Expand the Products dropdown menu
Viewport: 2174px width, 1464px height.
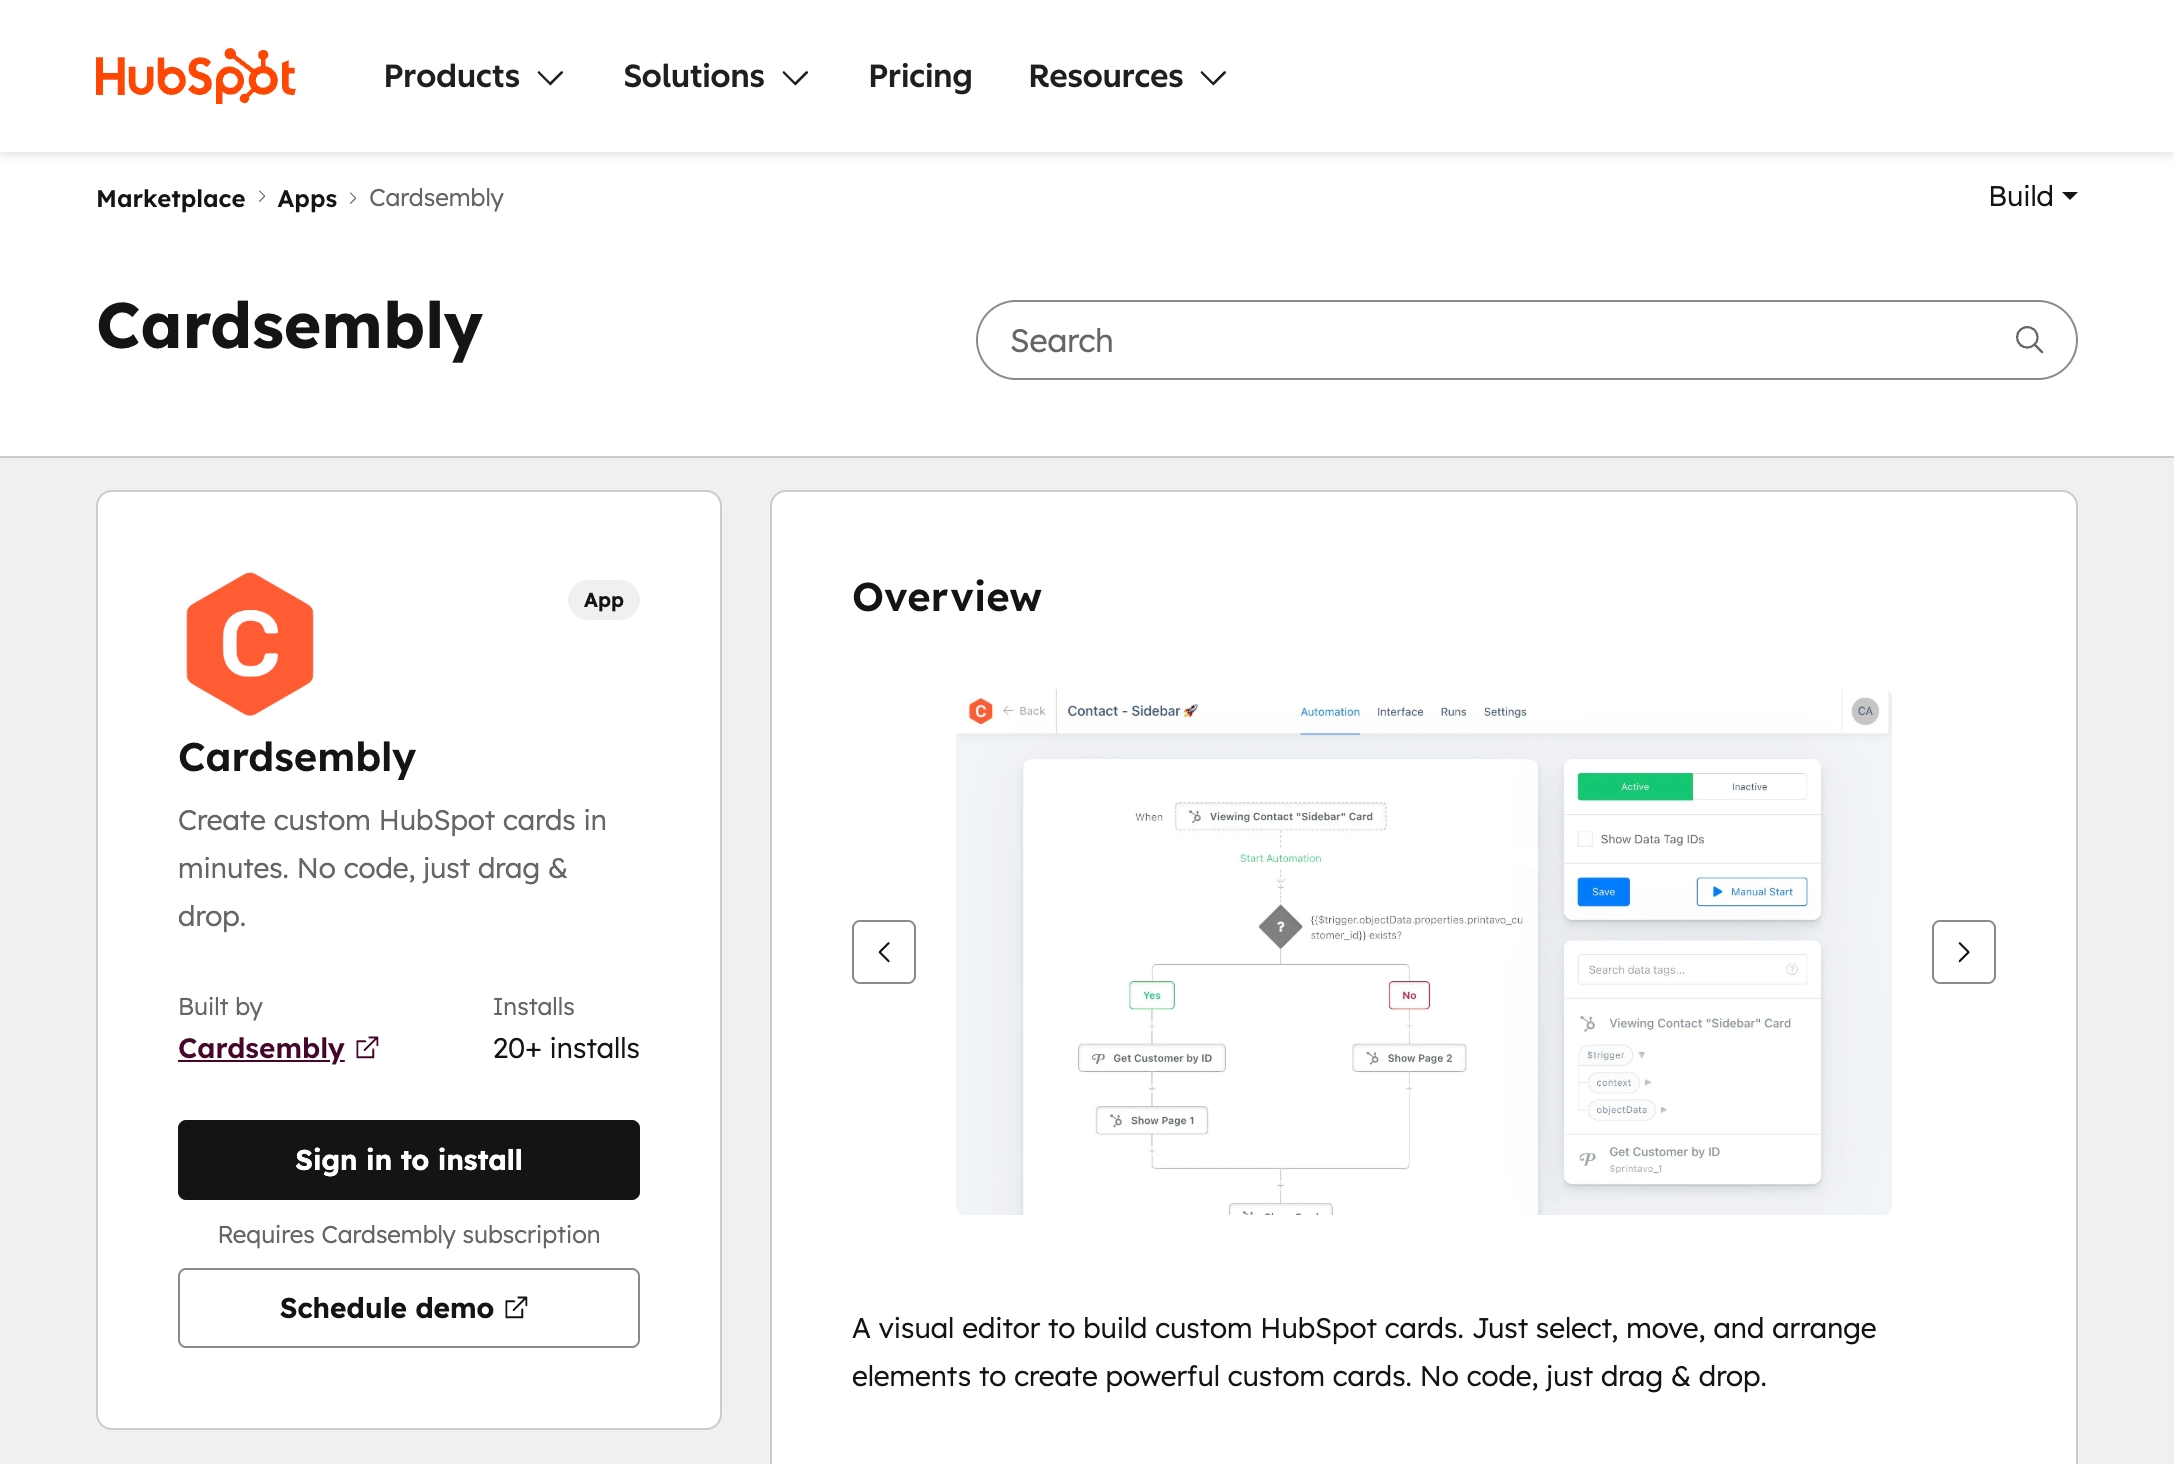point(474,76)
